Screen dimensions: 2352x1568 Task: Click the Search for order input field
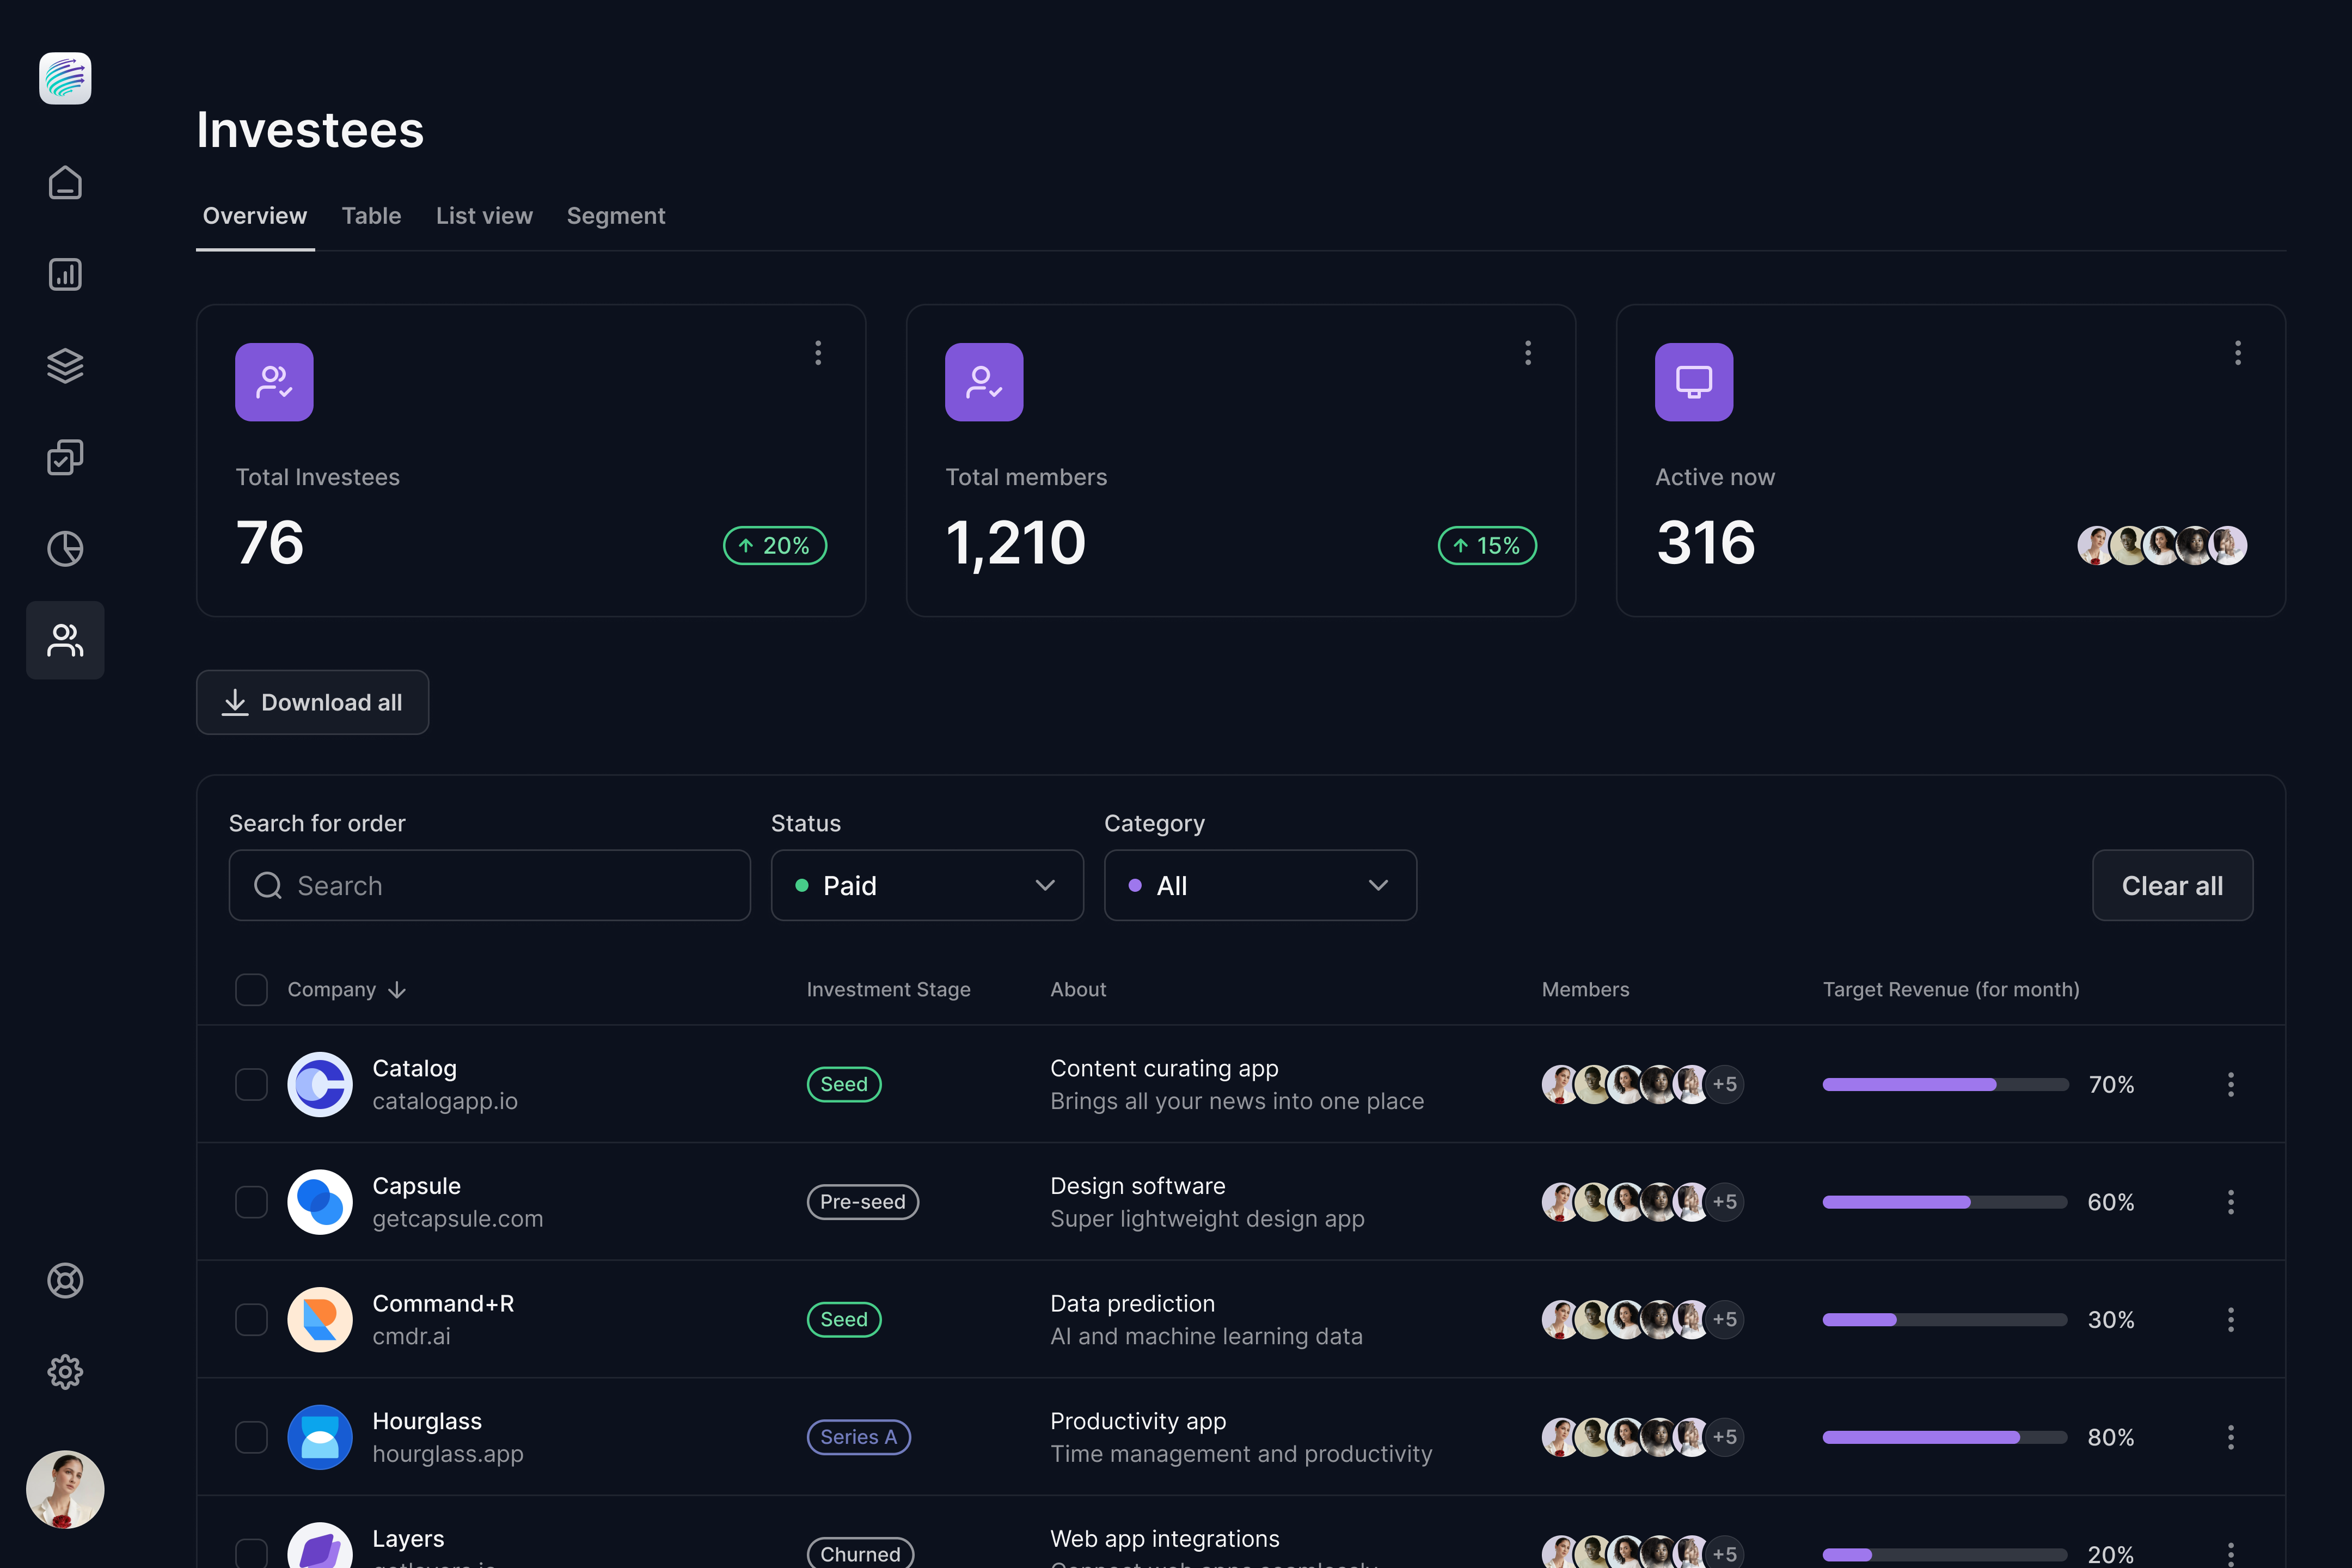[490, 885]
